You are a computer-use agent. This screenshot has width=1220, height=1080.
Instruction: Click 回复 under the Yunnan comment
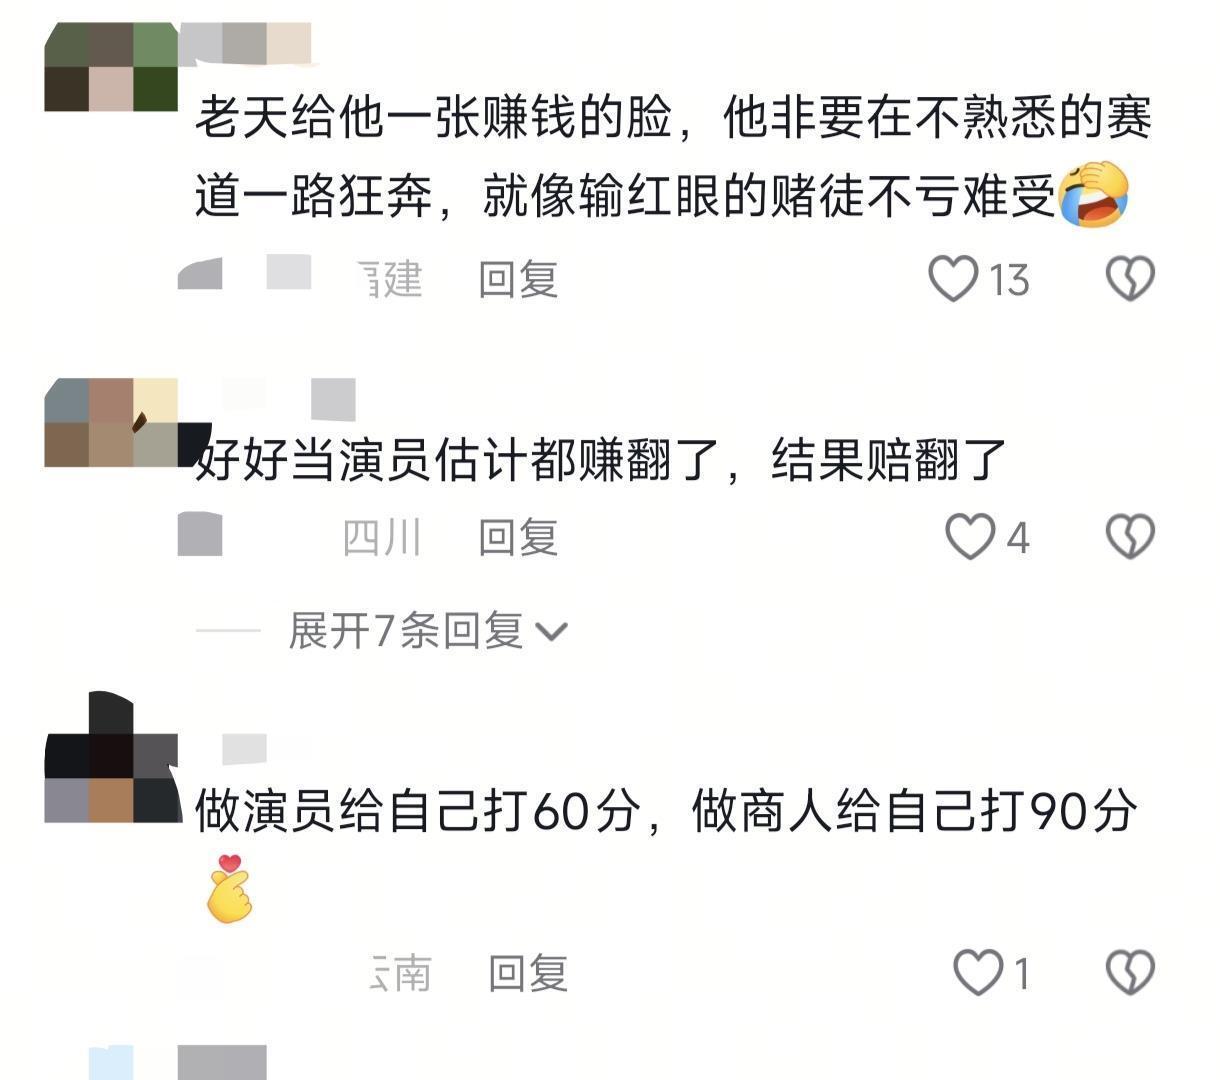(528, 972)
